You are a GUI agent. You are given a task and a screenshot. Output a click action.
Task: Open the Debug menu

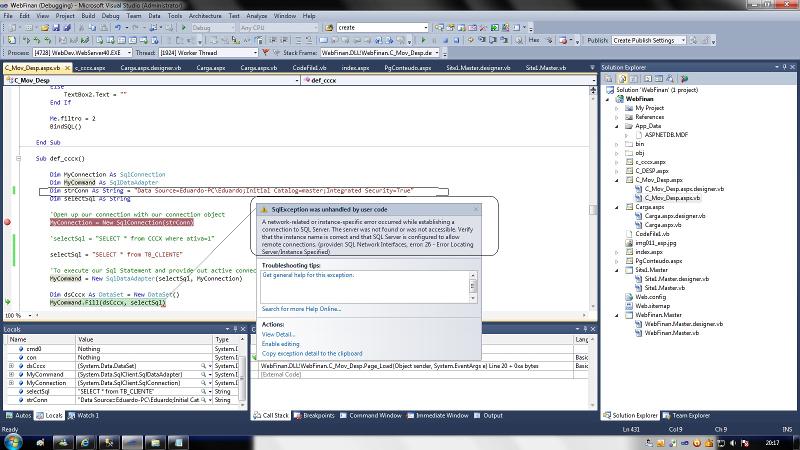110,16
